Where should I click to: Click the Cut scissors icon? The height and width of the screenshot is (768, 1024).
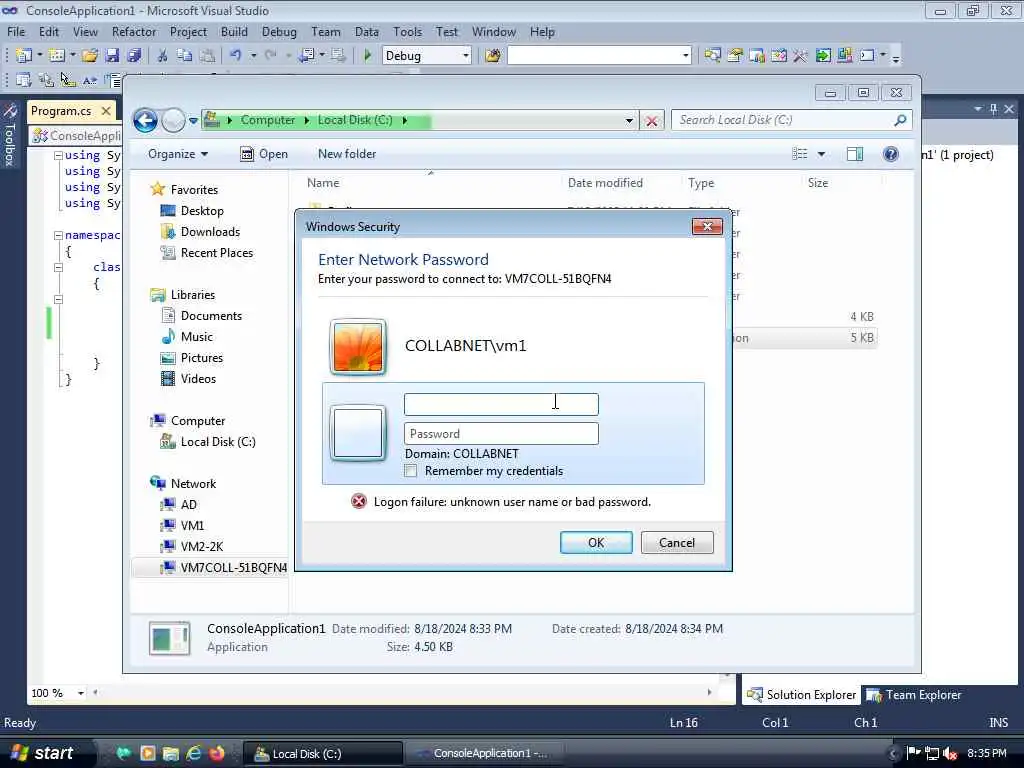pyautogui.click(x=163, y=56)
